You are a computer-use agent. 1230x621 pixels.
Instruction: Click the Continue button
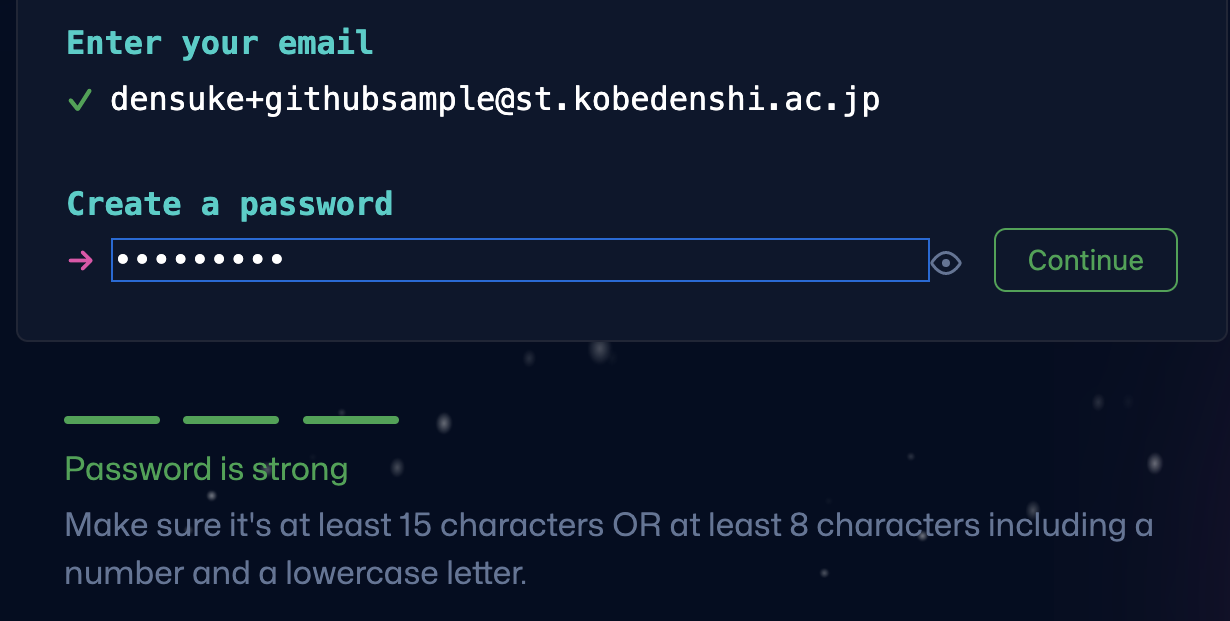click(x=1086, y=260)
